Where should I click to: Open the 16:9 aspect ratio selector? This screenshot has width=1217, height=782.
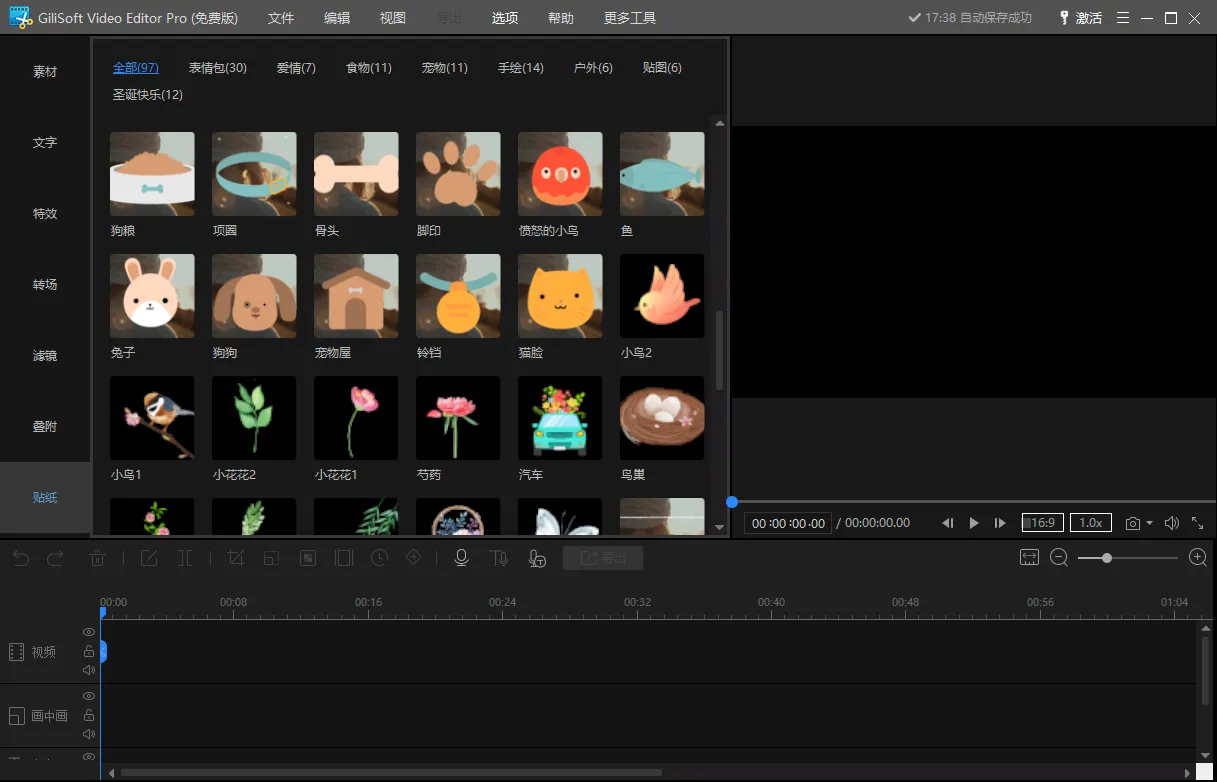coord(1042,523)
